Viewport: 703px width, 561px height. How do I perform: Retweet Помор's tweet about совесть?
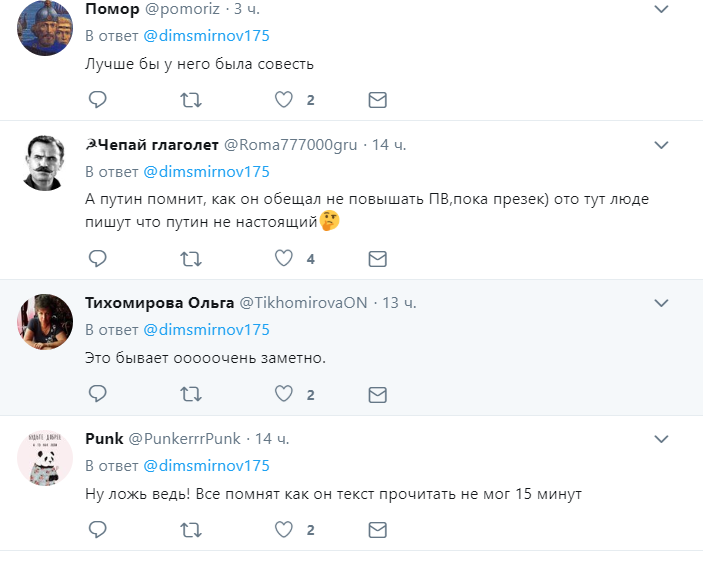(x=191, y=100)
